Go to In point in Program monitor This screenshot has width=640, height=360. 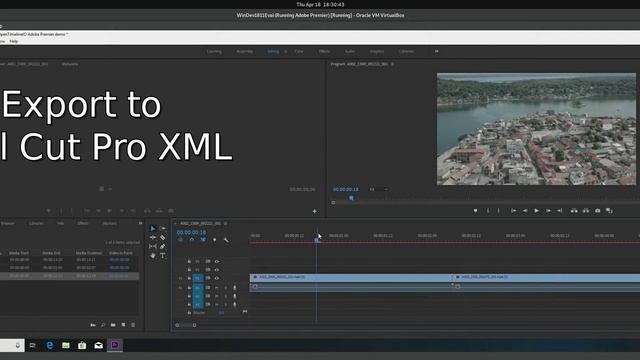[513, 211]
